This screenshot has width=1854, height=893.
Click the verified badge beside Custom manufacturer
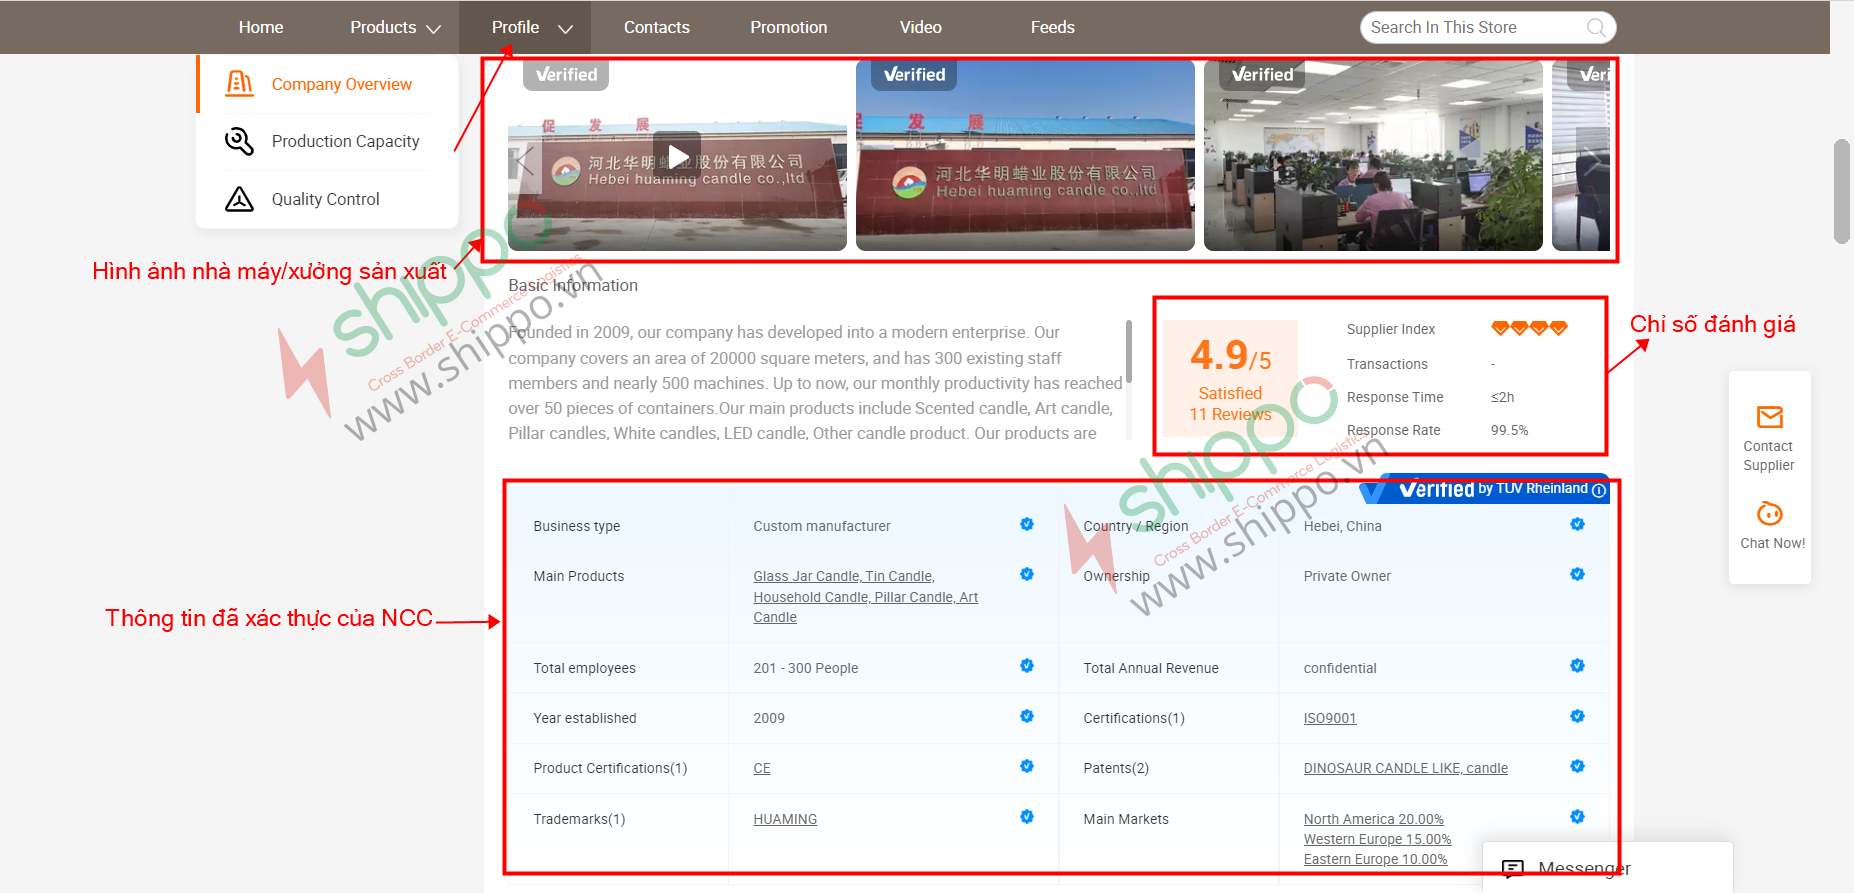pos(1027,524)
